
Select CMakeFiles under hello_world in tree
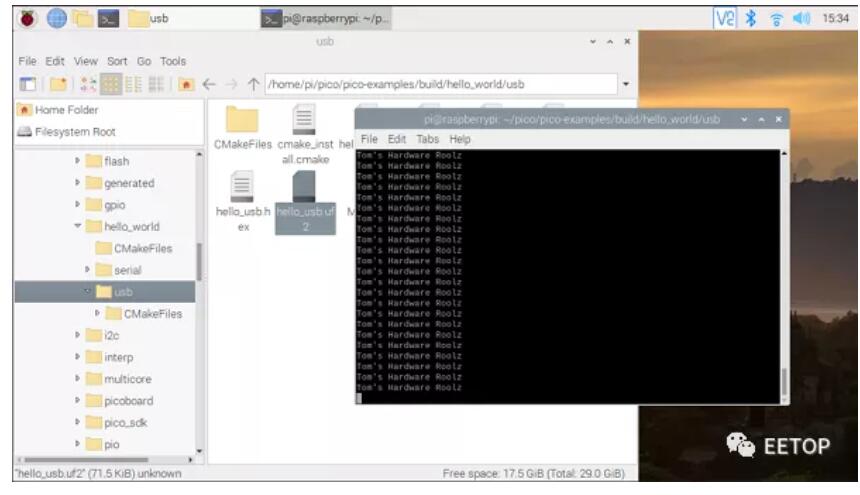[143, 248]
